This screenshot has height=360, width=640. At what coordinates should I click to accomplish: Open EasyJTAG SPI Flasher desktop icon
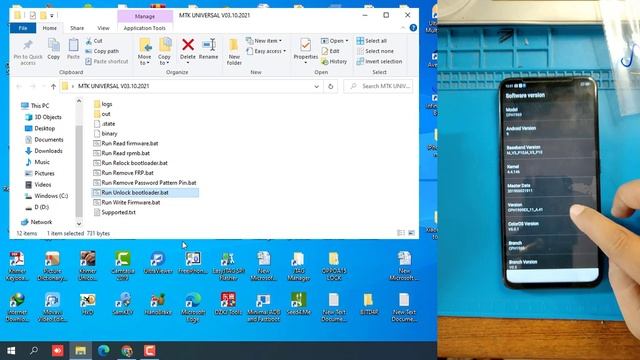click(228, 266)
